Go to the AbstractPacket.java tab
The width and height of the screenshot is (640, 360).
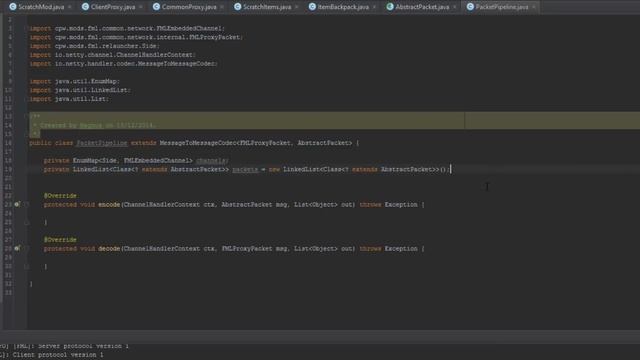[x=422, y=7]
